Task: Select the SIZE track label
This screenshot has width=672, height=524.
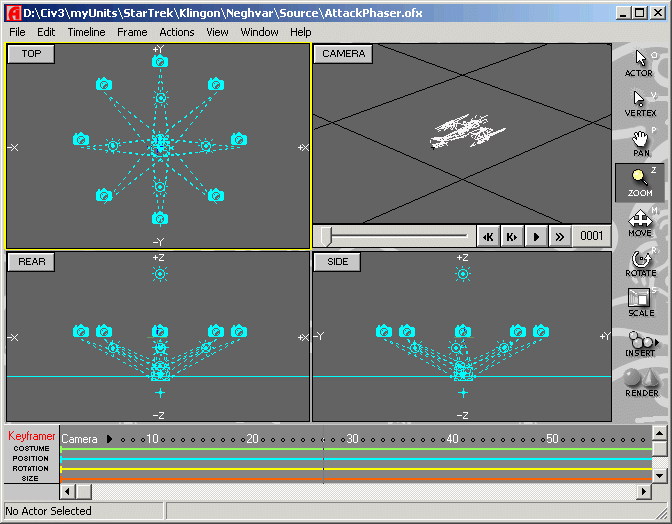Action: 30,479
